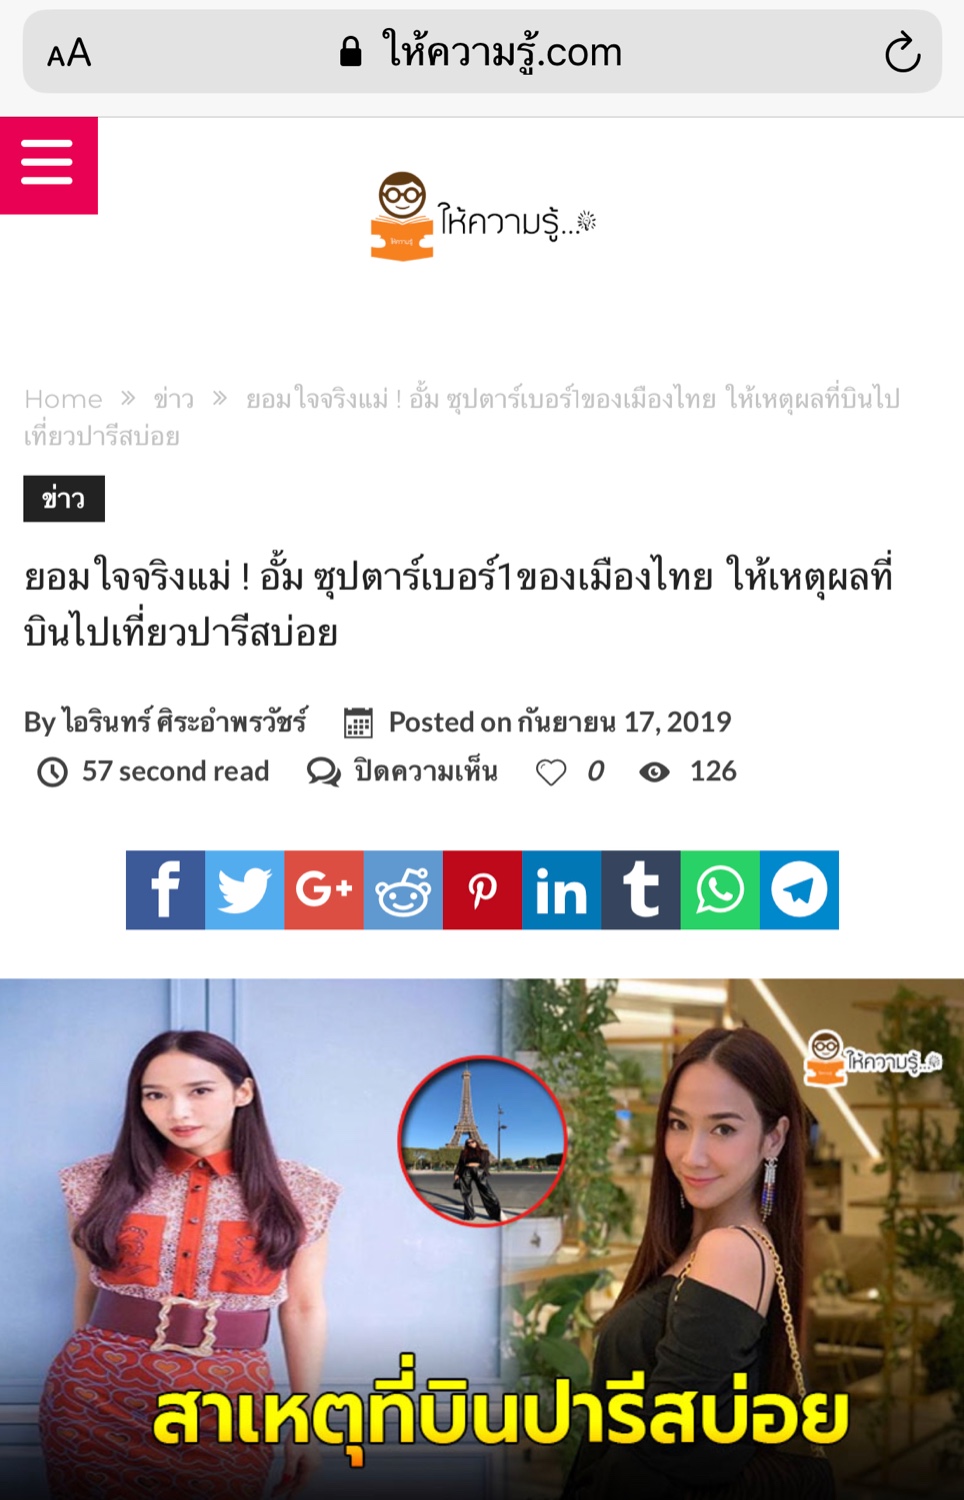Select the black ข่าว category tag
964x1500 pixels.
(x=64, y=499)
